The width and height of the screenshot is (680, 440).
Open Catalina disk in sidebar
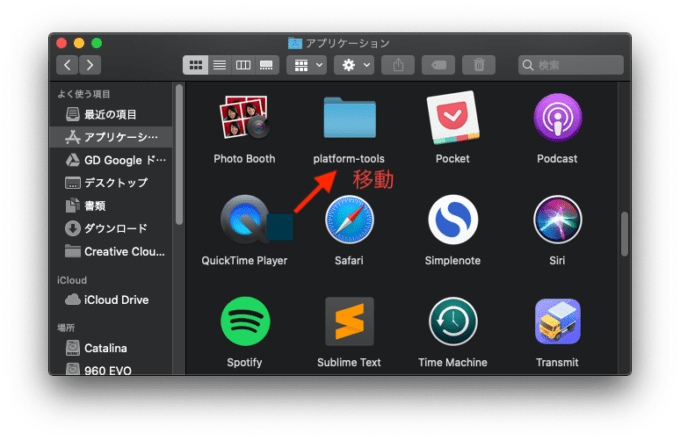[x=111, y=348]
